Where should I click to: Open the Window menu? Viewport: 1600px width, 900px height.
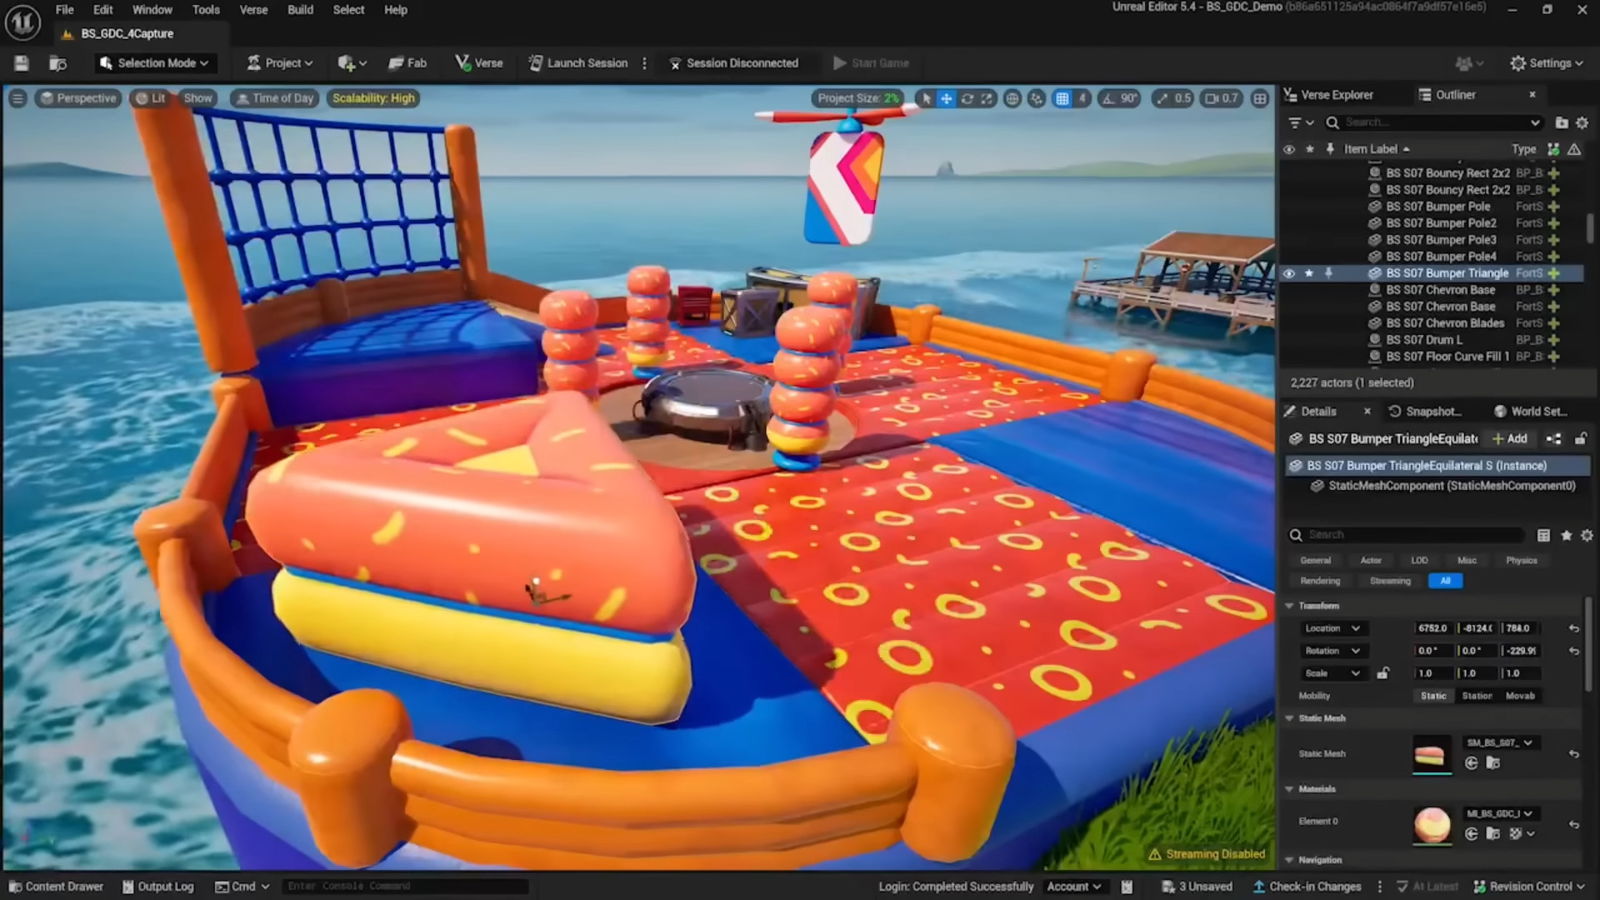(x=152, y=10)
